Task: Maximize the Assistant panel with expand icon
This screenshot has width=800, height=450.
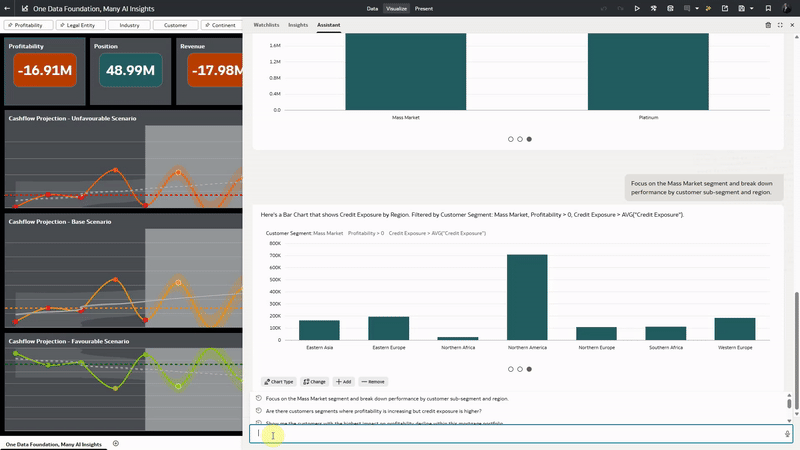Action: pos(780,25)
